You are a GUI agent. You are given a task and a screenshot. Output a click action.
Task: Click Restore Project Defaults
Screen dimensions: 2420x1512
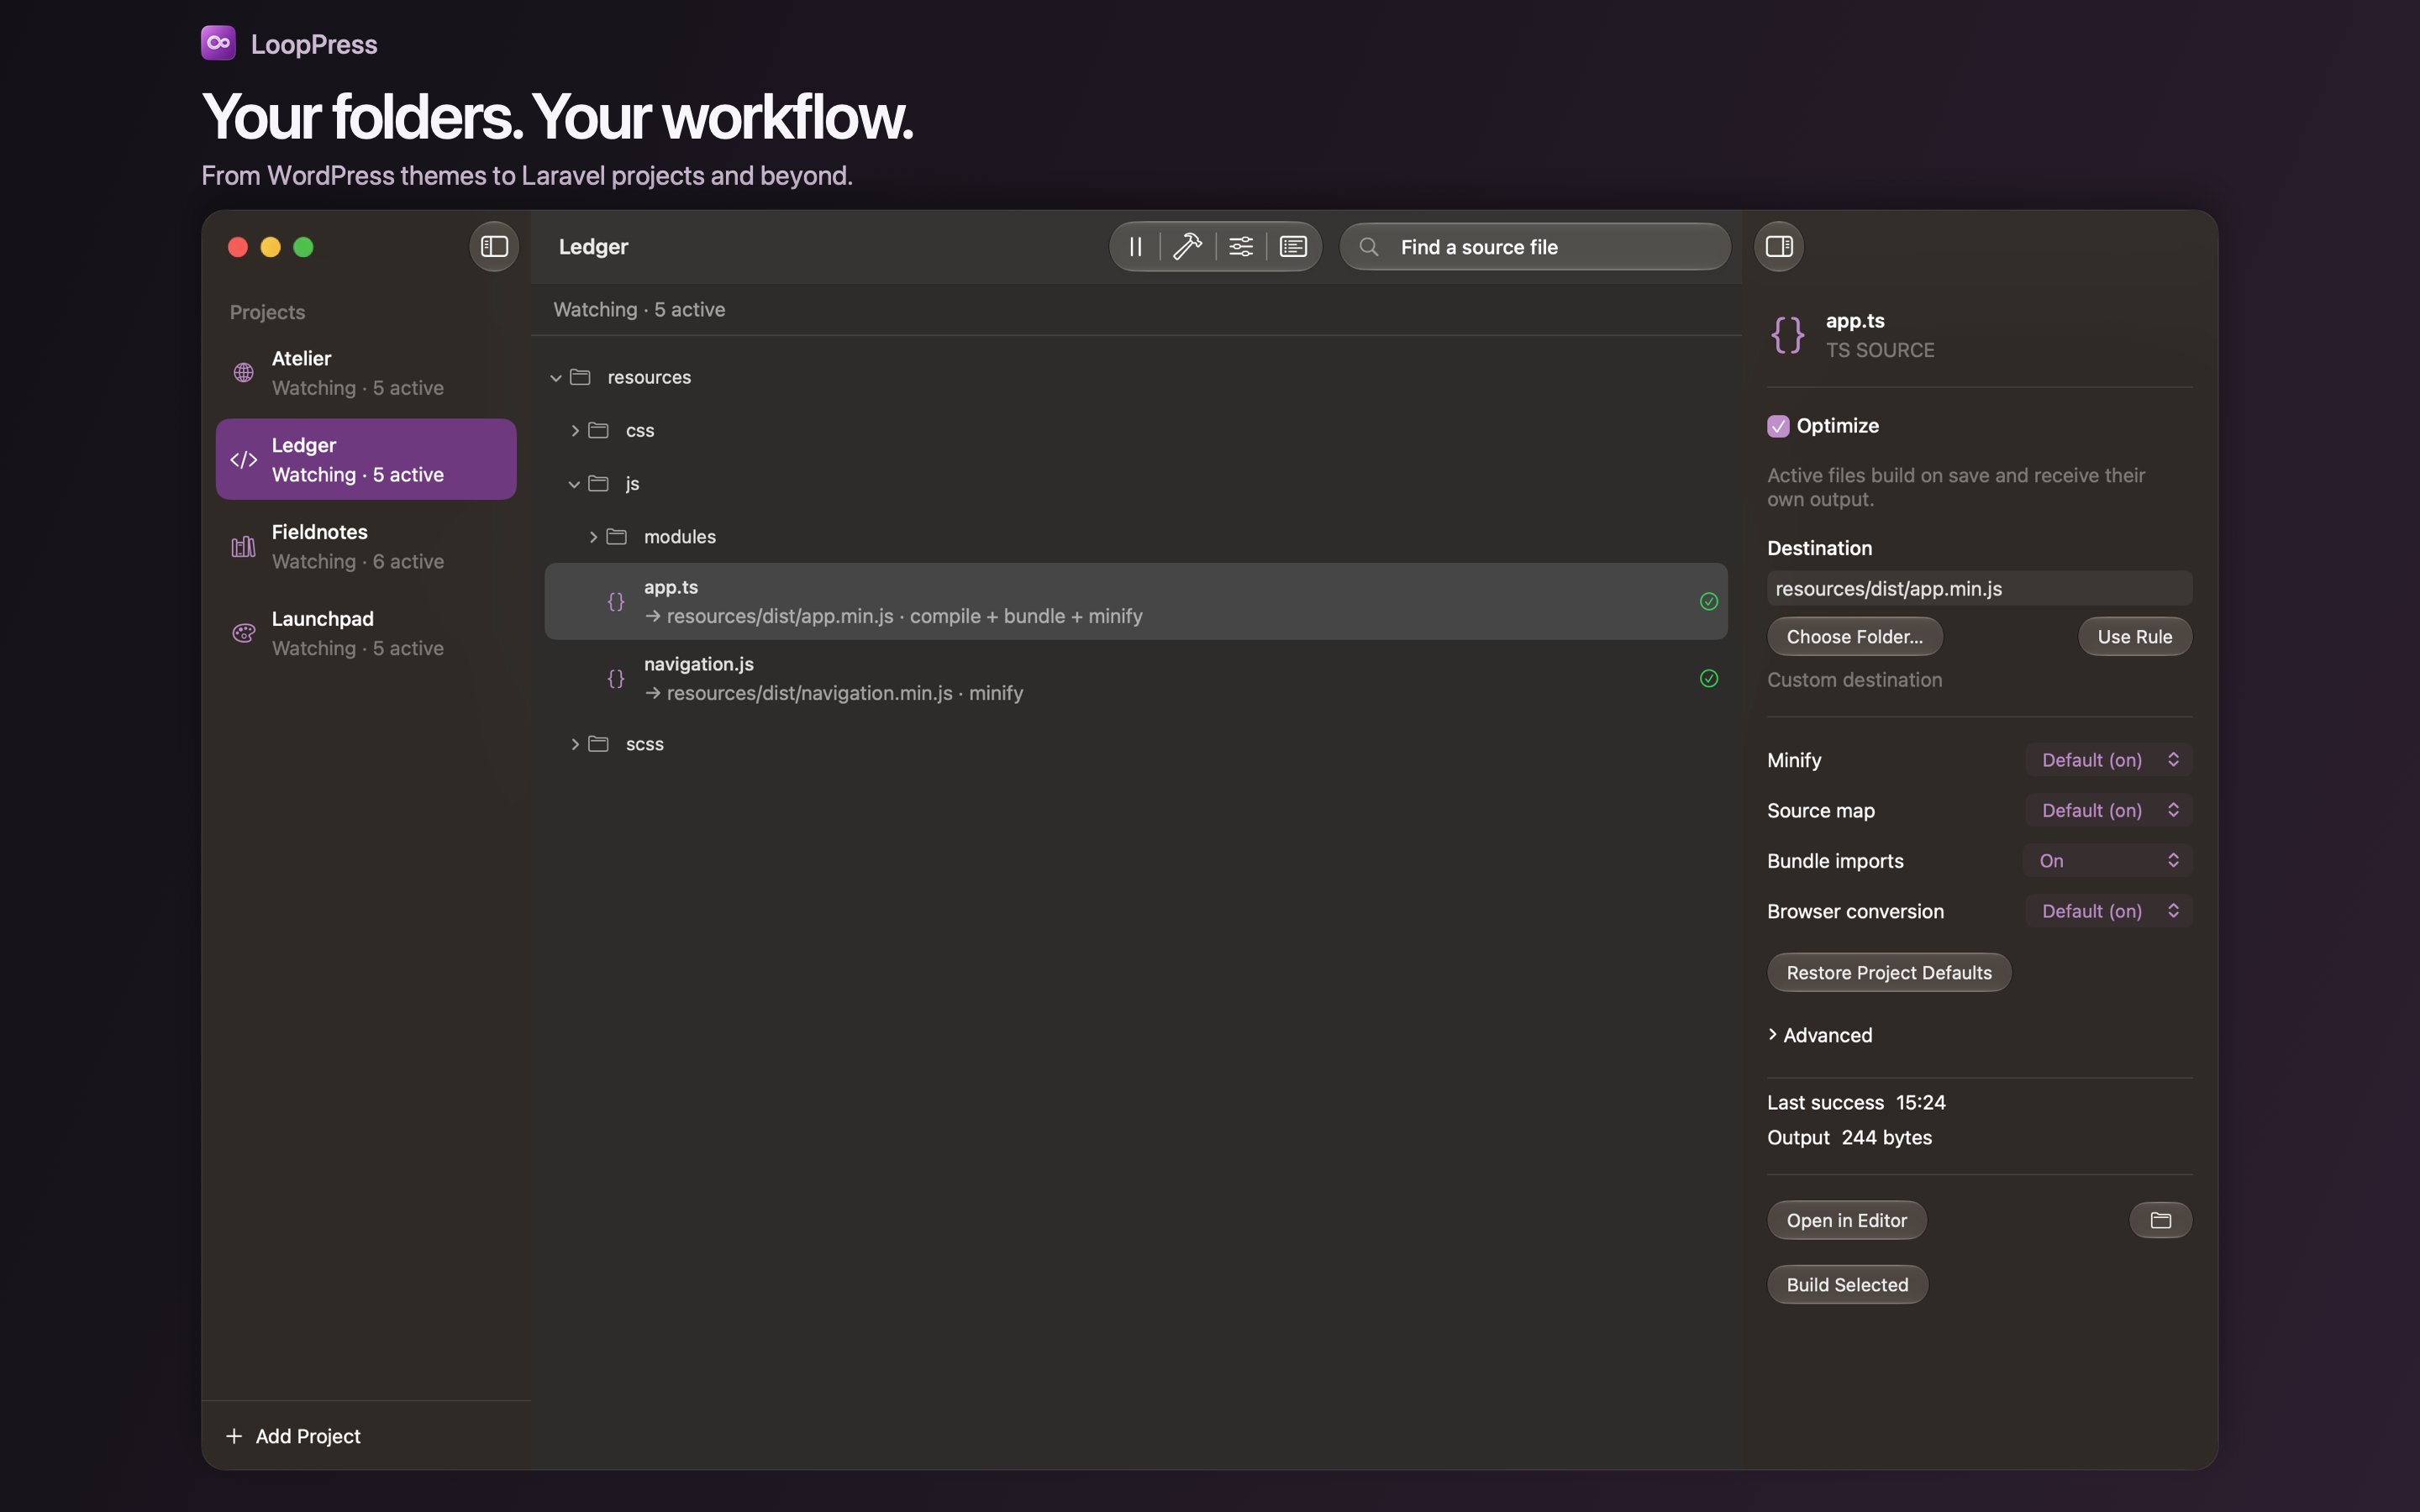coord(1889,973)
